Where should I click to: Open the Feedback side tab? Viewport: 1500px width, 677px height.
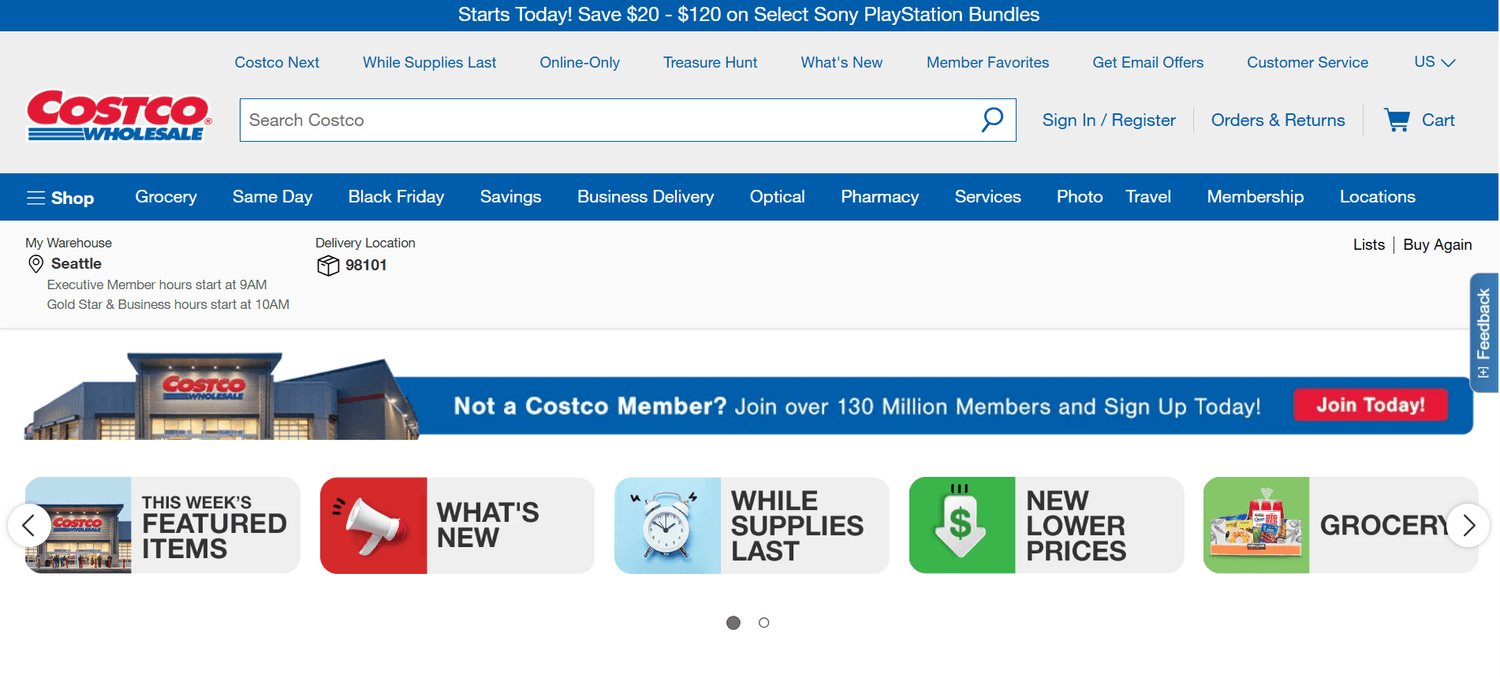(1483, 332)
